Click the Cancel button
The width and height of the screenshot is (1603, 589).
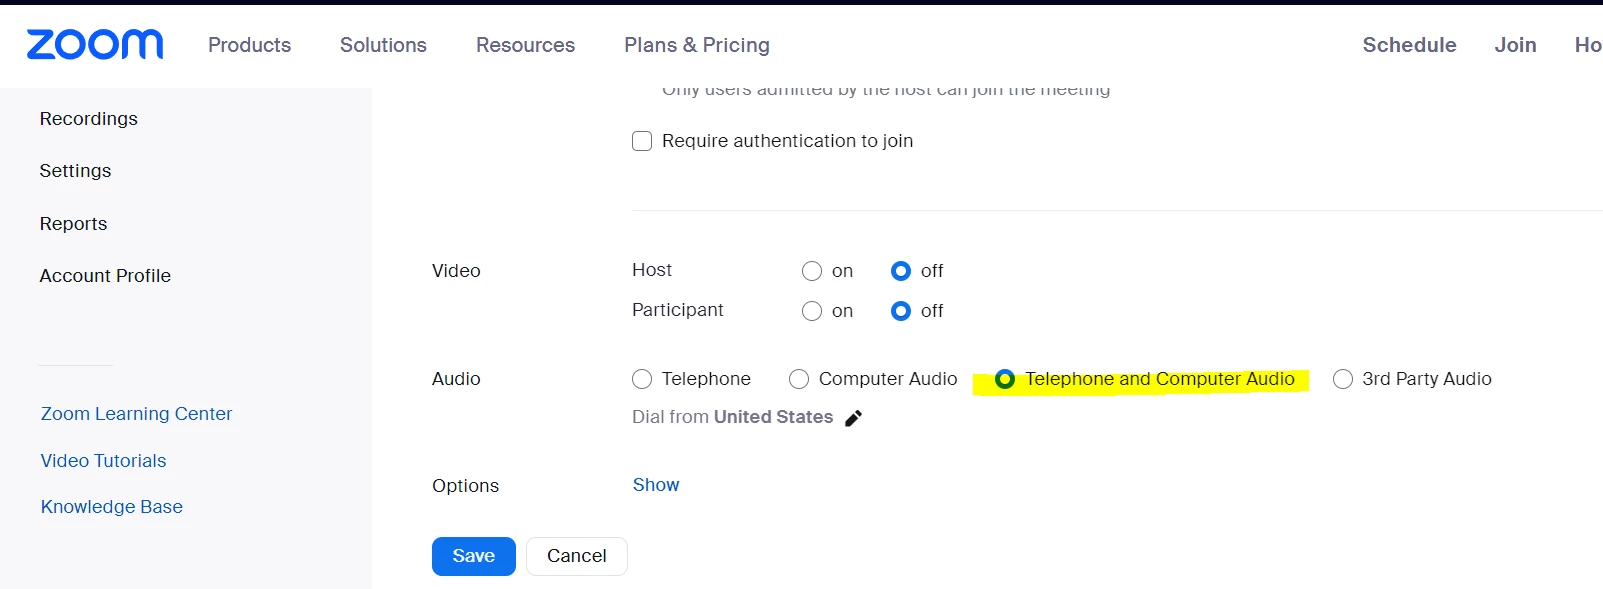pyautogui.click(x=577, y=556)
